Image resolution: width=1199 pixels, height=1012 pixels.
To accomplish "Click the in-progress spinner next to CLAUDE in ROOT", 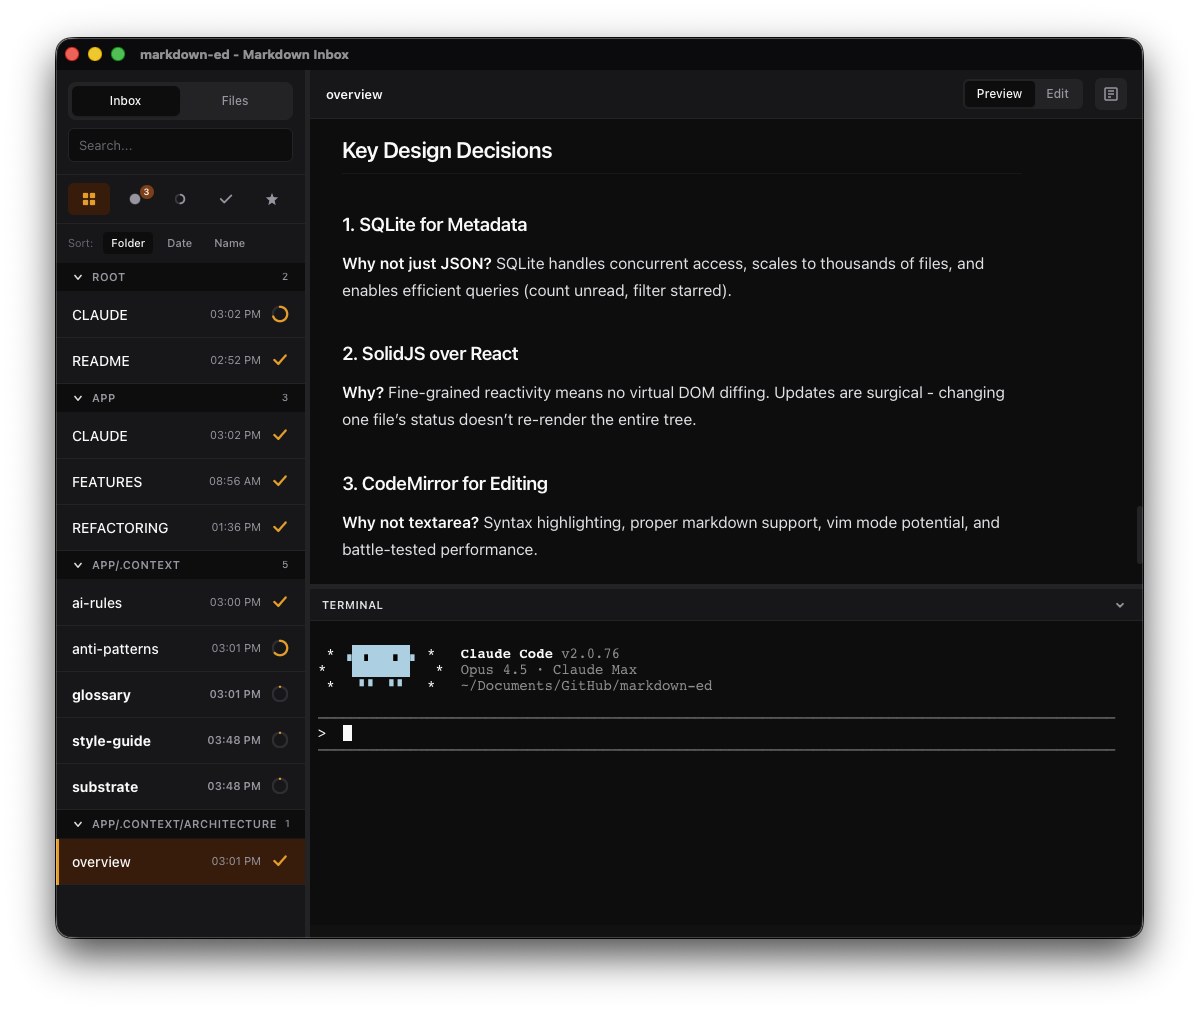I will click(279, 314).
